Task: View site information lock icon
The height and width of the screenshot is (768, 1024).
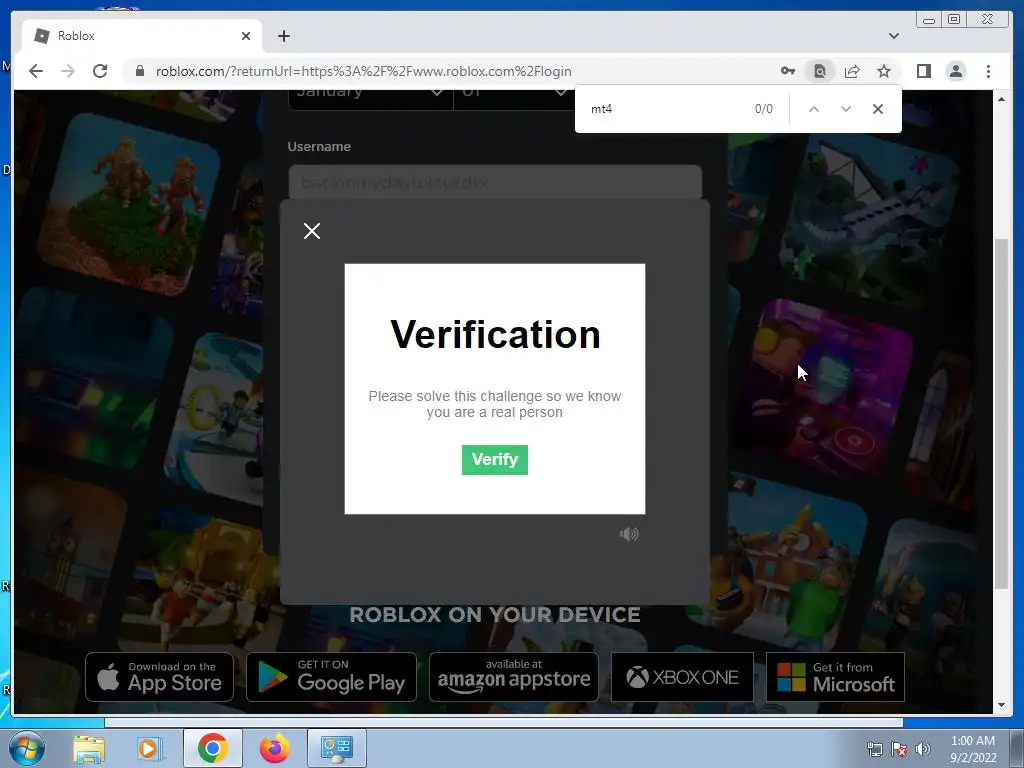Action: (x=140, y=71)
